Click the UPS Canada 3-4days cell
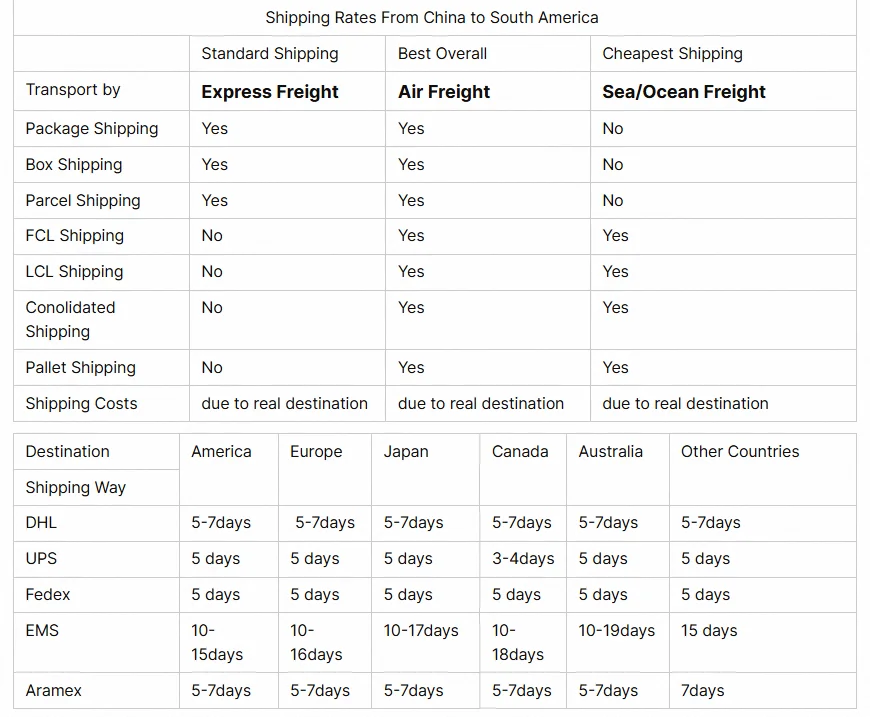This screenshot has width=870, height=717. point(523,559)
